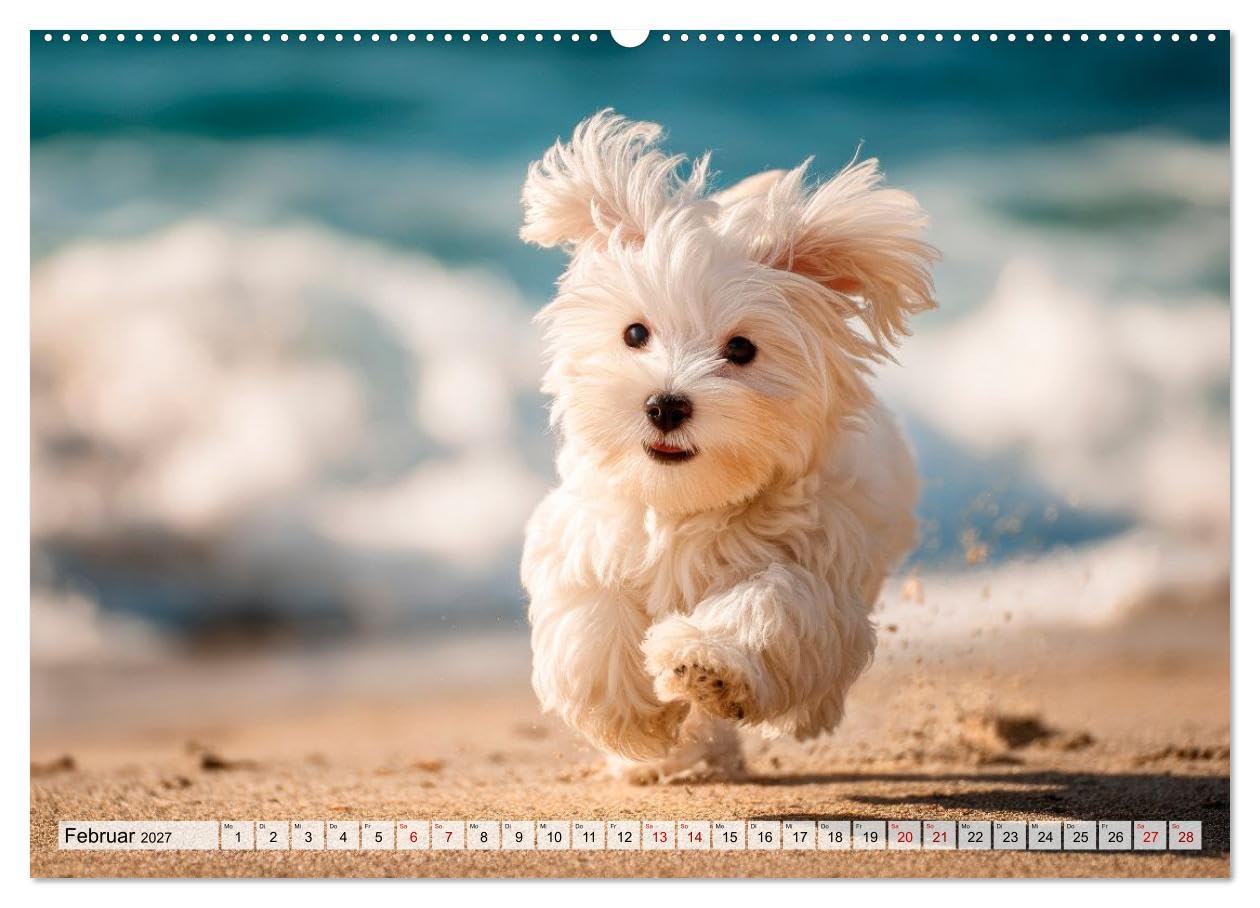Select day 16 in the calendar strip
The width and height of the screenshot is (1260, 908).
(x=763, y=836)
